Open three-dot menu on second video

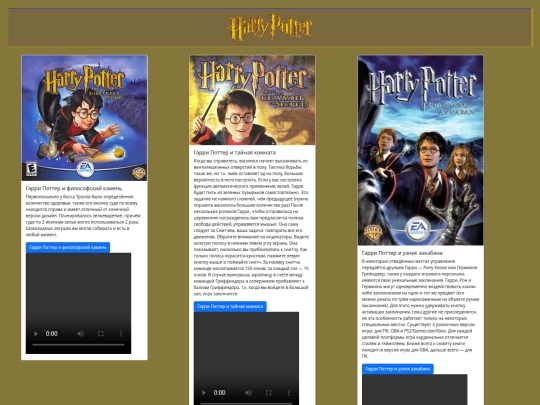click(x=289, y=393)
